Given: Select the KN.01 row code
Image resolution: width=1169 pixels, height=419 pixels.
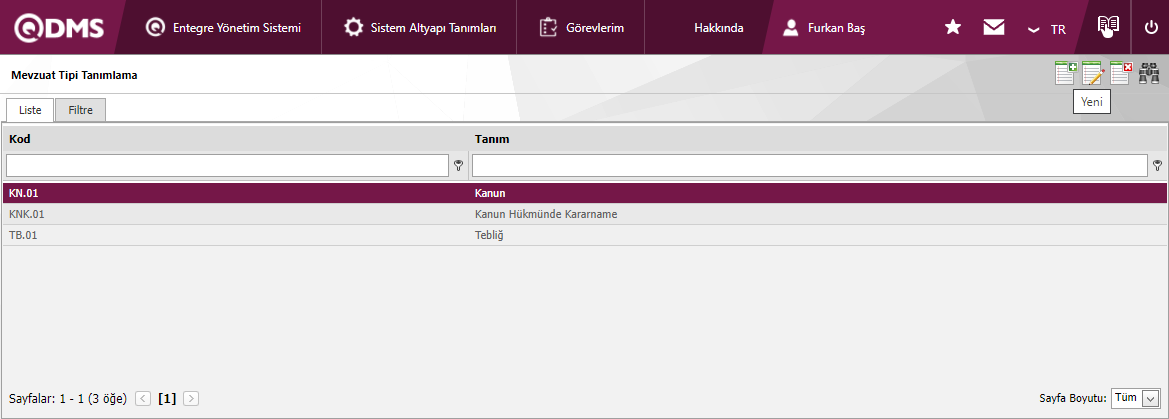Looking at the screenshot, I should (x=24, y=193).
